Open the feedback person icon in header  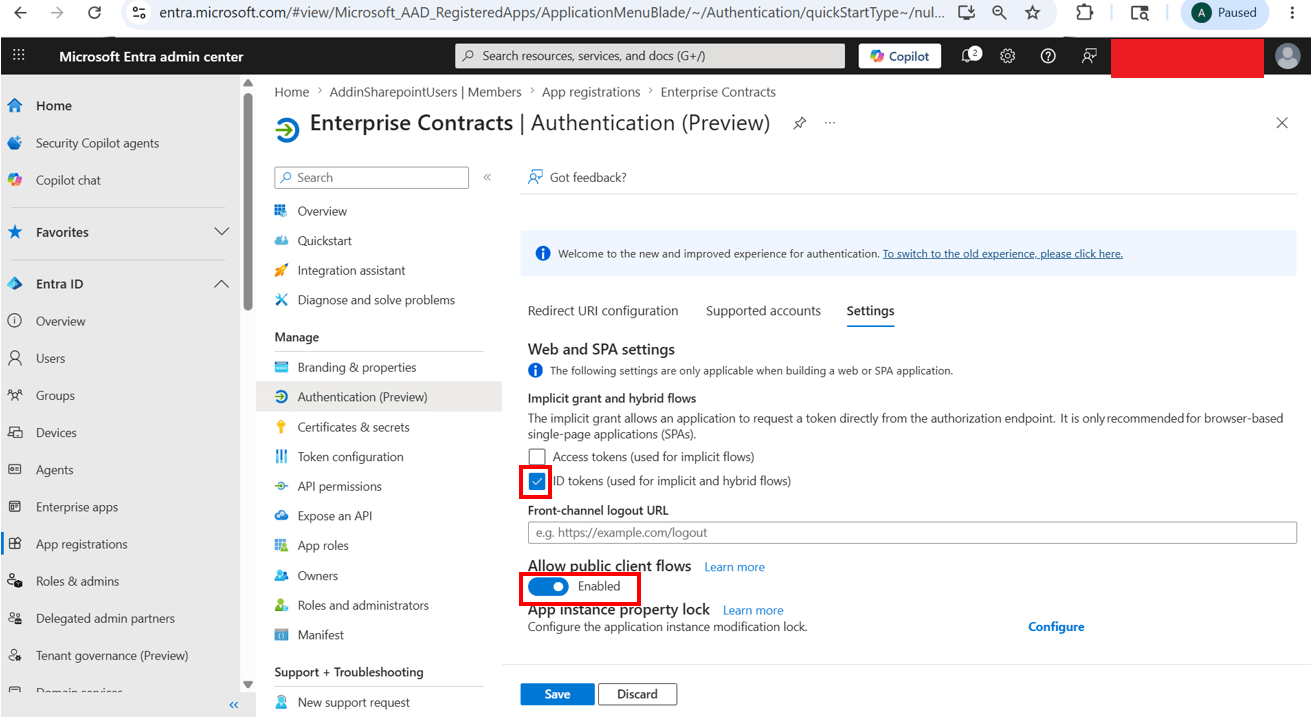tap(1089, 56)
